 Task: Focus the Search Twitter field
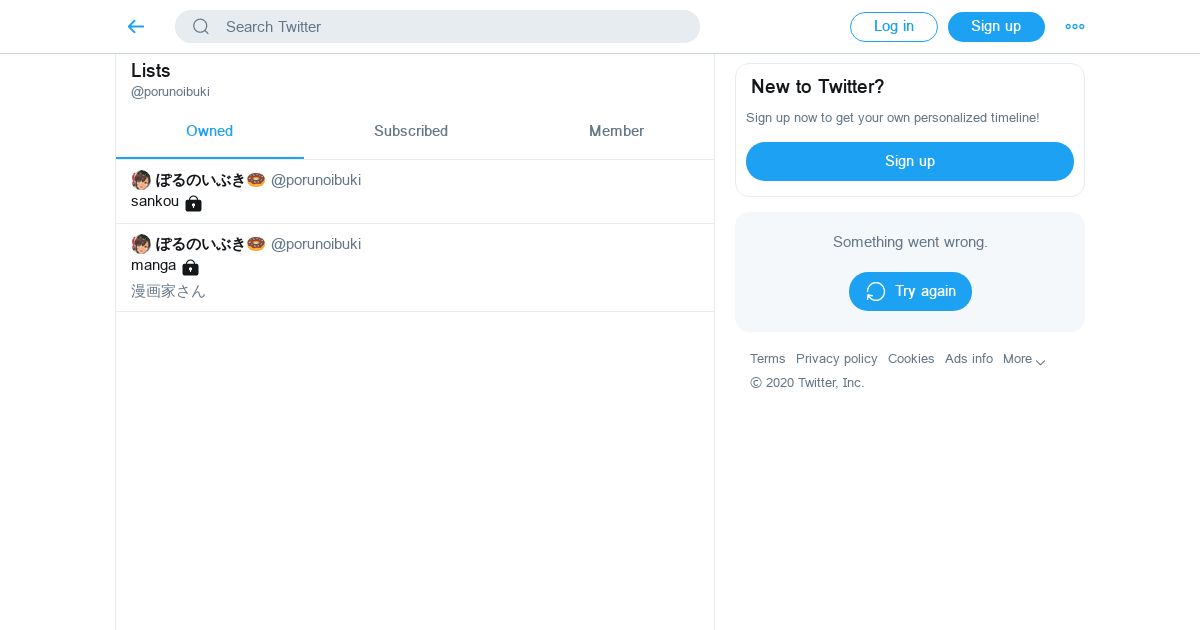point(450,27)
